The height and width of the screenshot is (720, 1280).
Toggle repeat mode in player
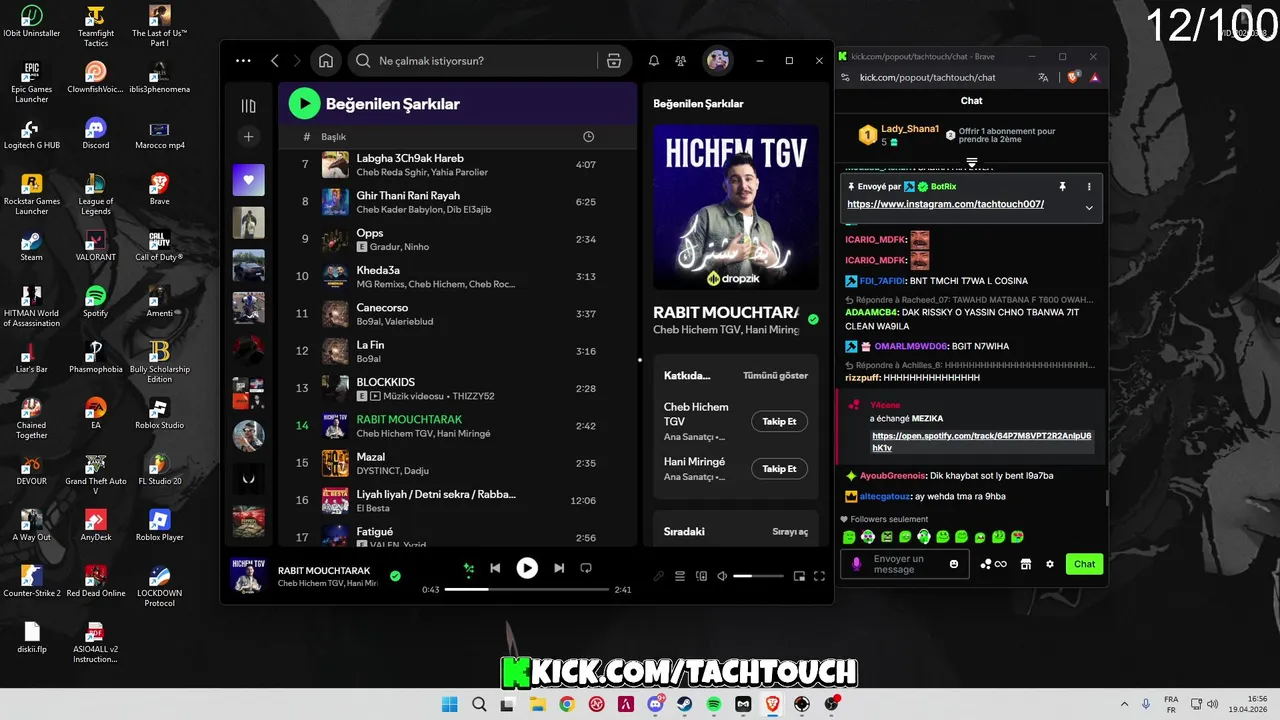point(586,568)
